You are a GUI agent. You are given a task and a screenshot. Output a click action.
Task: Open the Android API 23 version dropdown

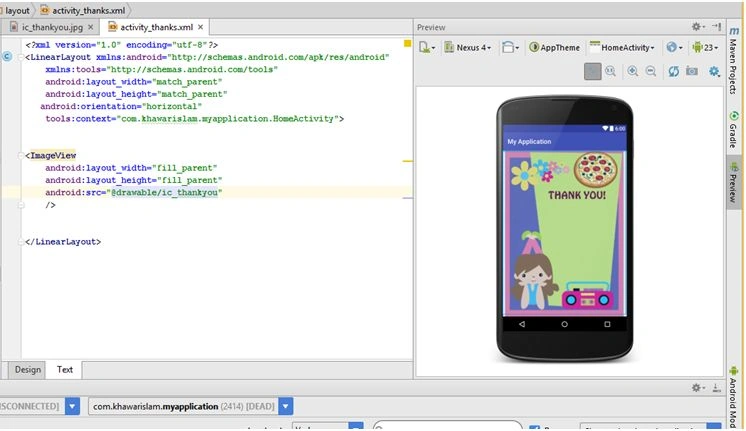pos(705,47)
